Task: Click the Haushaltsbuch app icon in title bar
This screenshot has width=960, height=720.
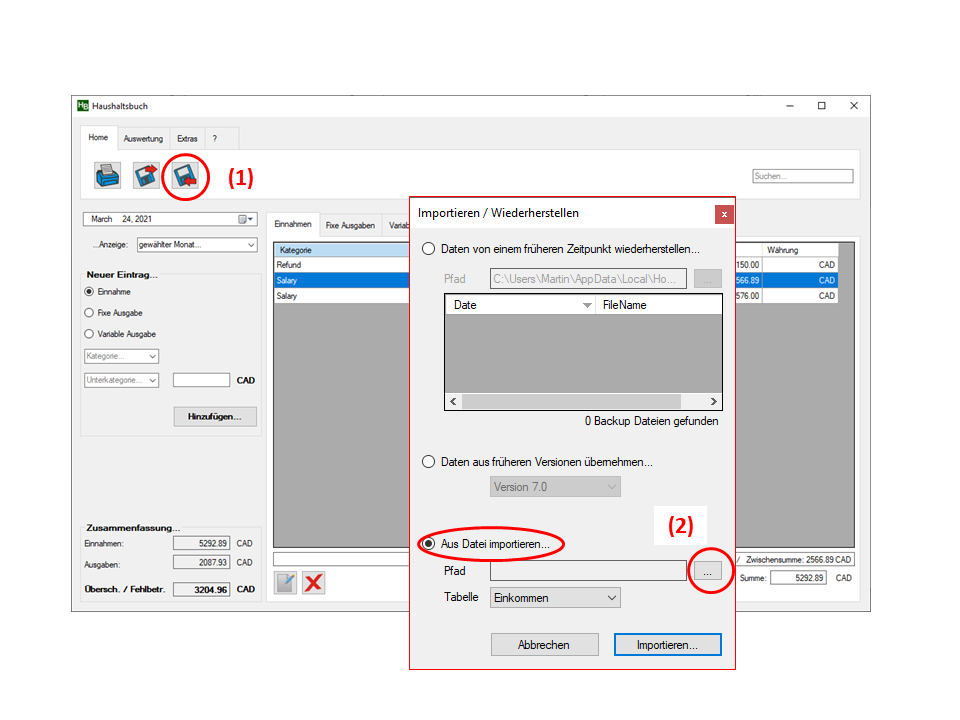Action: [x=83, y=106]
